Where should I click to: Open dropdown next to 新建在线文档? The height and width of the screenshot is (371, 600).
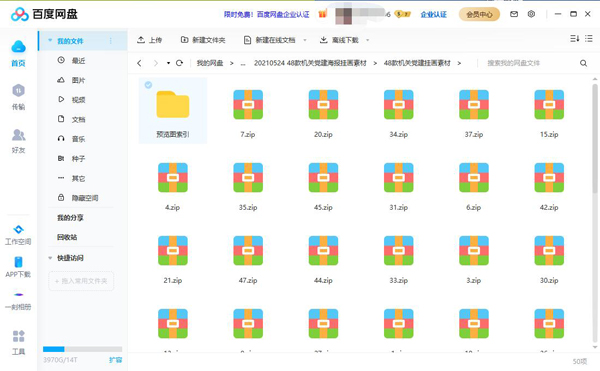point(305,40)
